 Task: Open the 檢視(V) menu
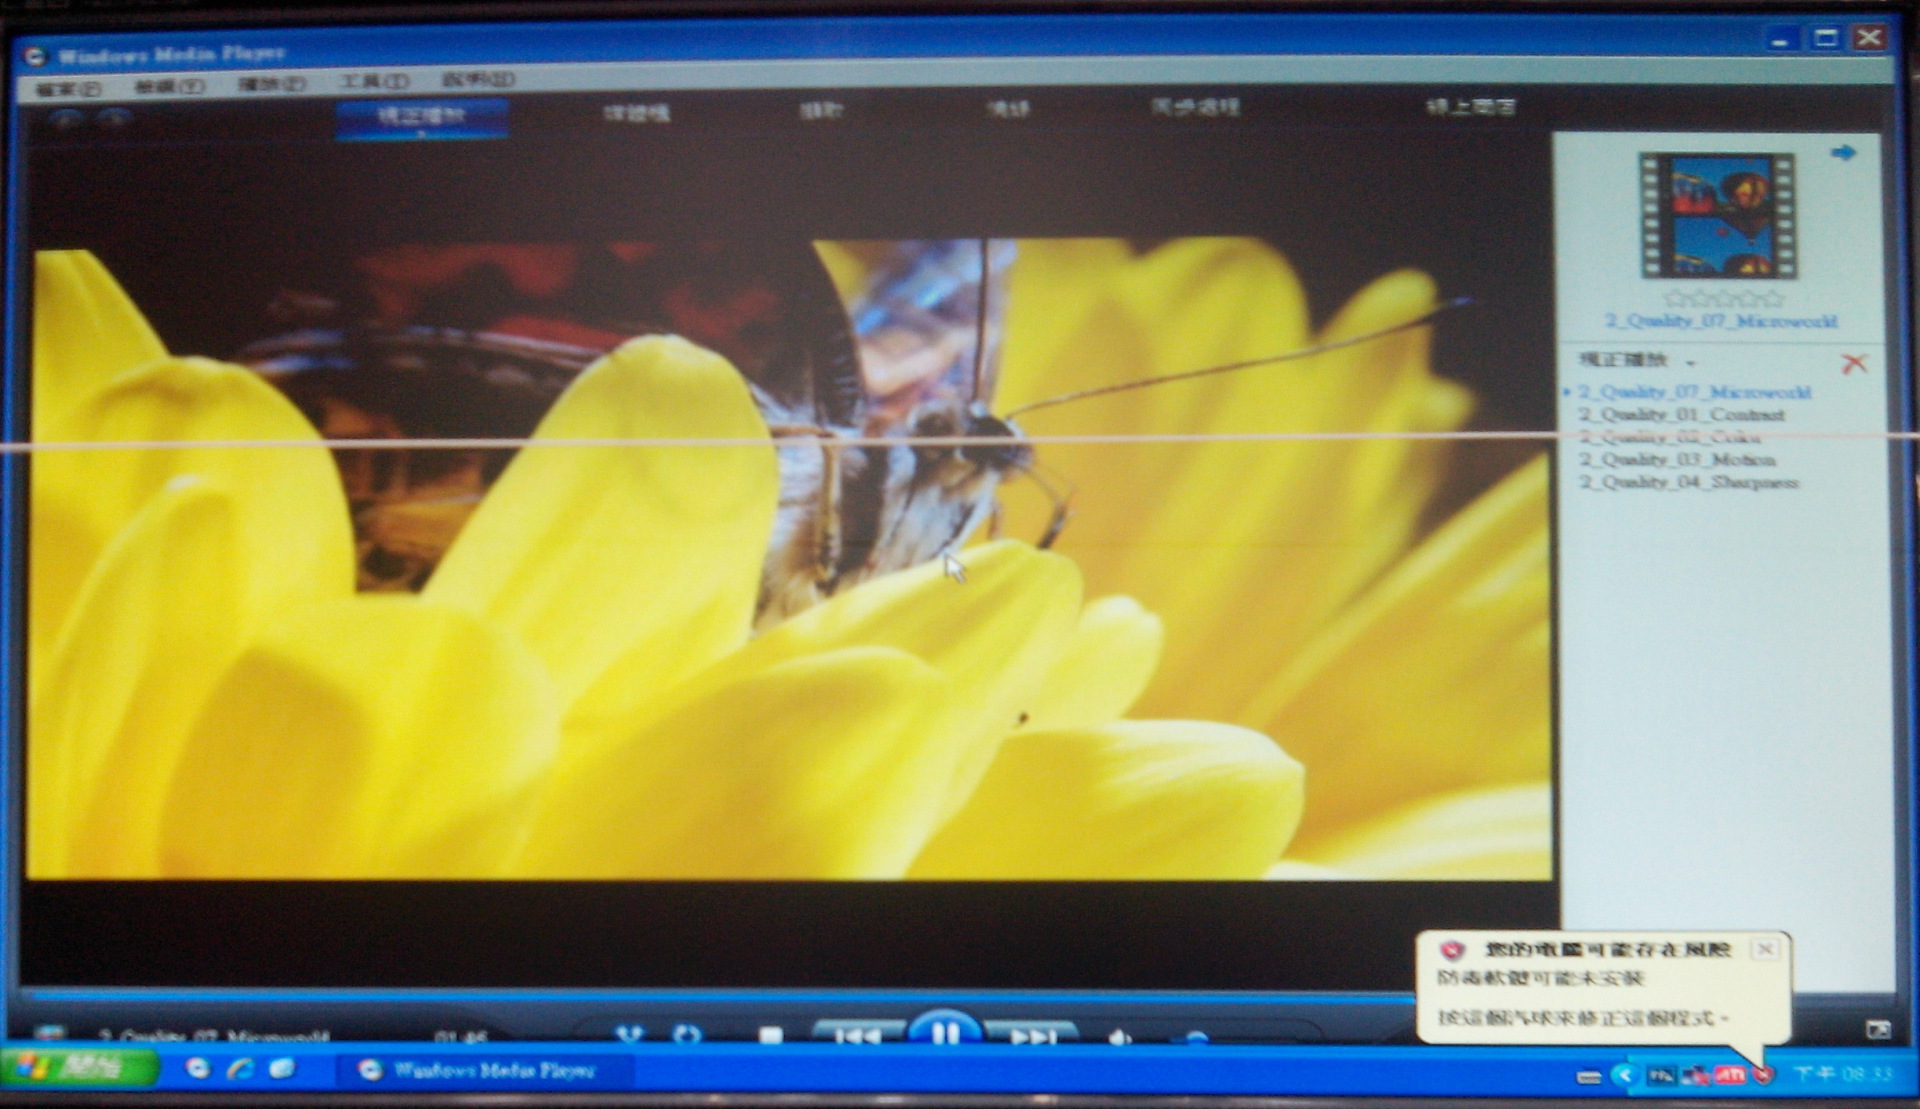click(170, 86)
